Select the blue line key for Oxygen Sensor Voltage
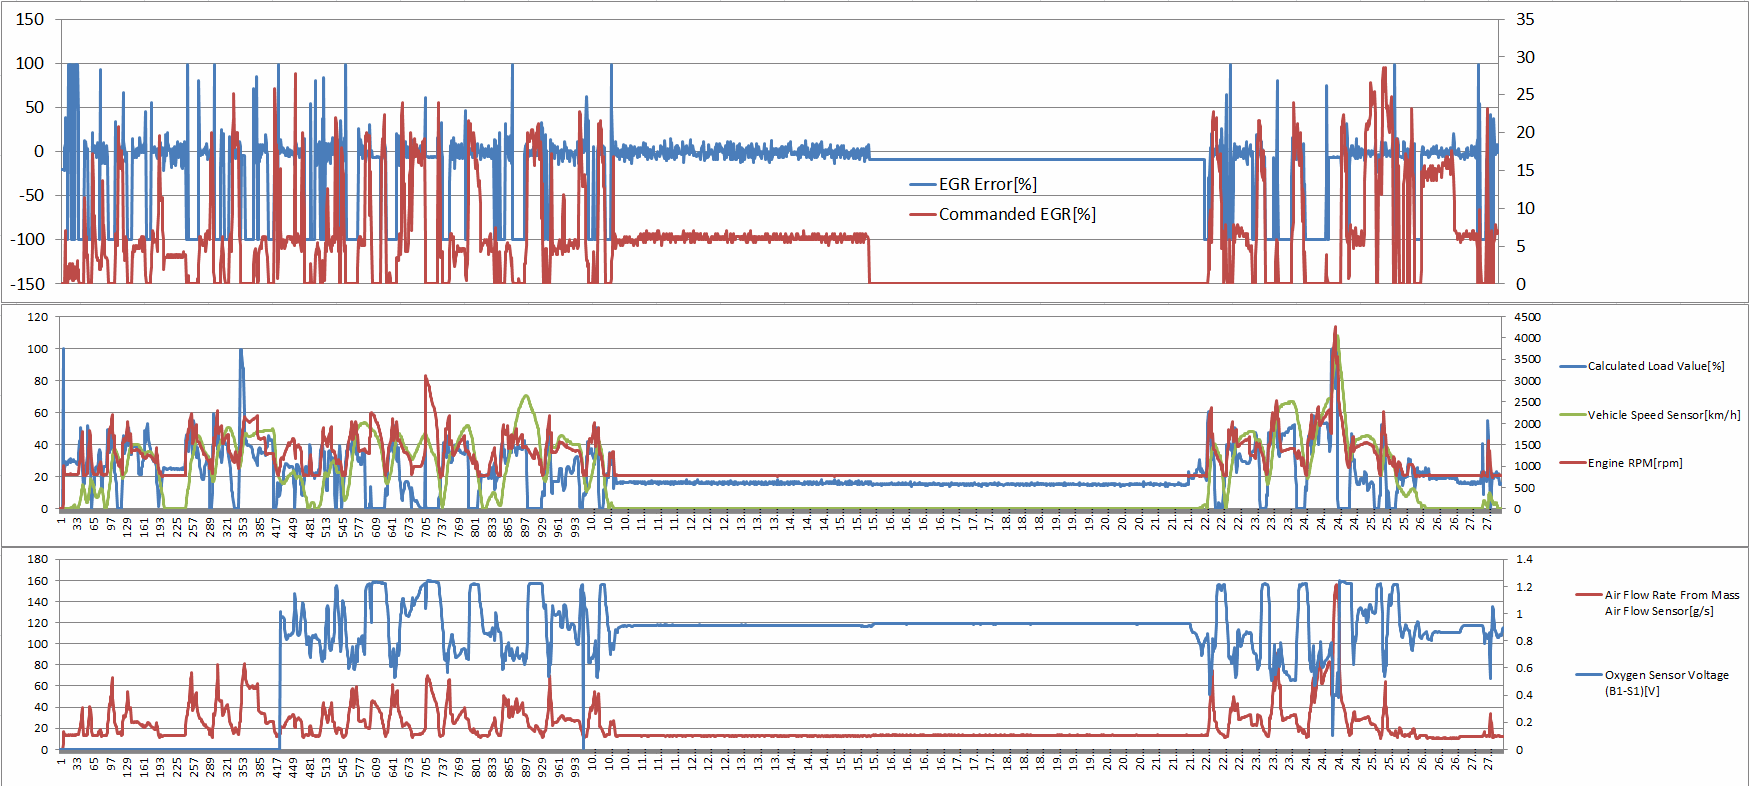 click(1588, 675)
